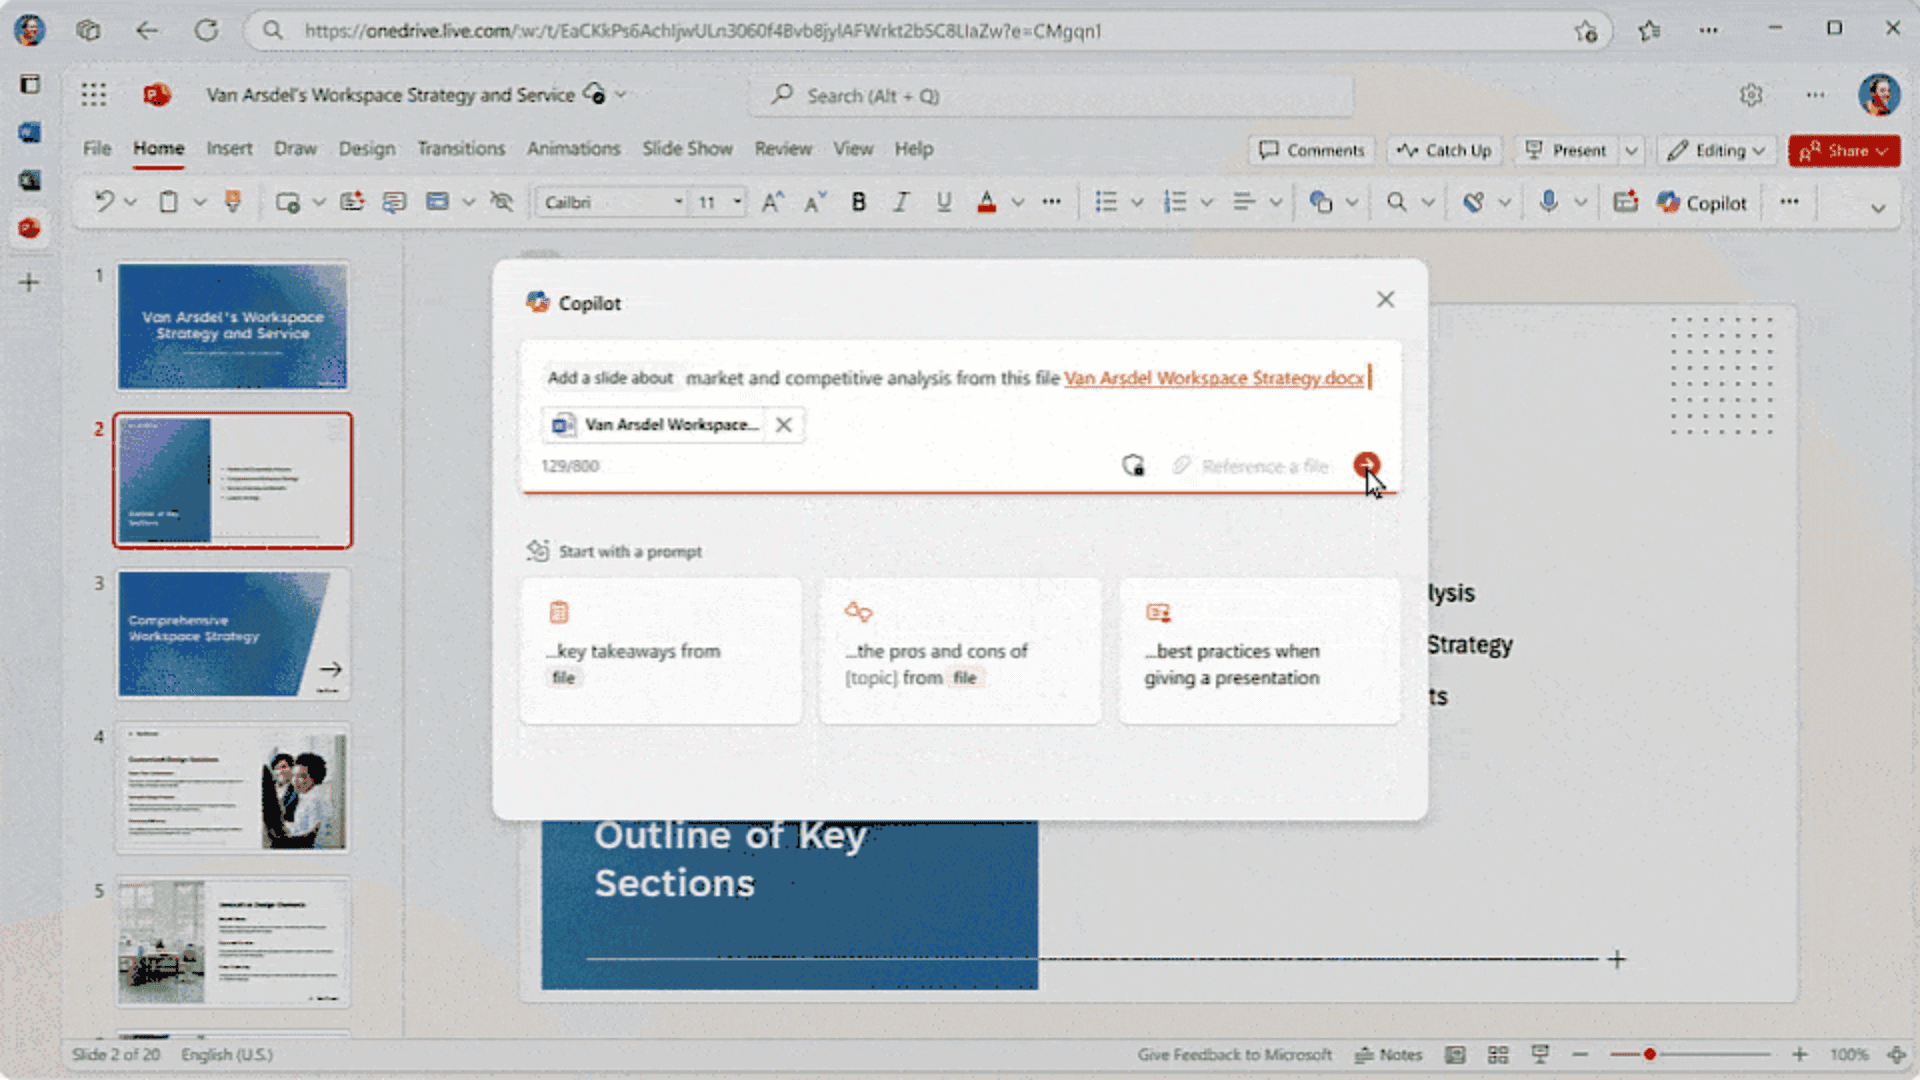1920x1080 pixels.
Task: Switch to Normal view icon in status bar
Action: click(1455, 1054)
